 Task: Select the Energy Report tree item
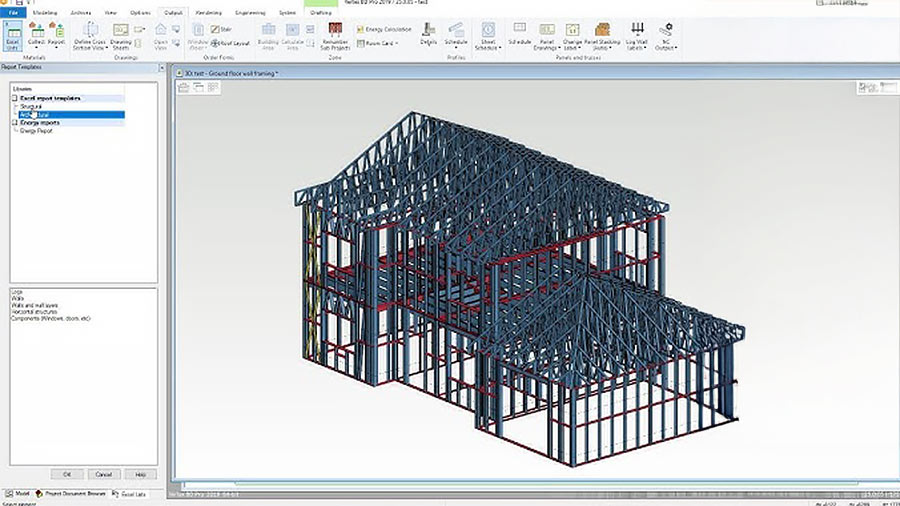pyautogui.click(x=38, y=130)
